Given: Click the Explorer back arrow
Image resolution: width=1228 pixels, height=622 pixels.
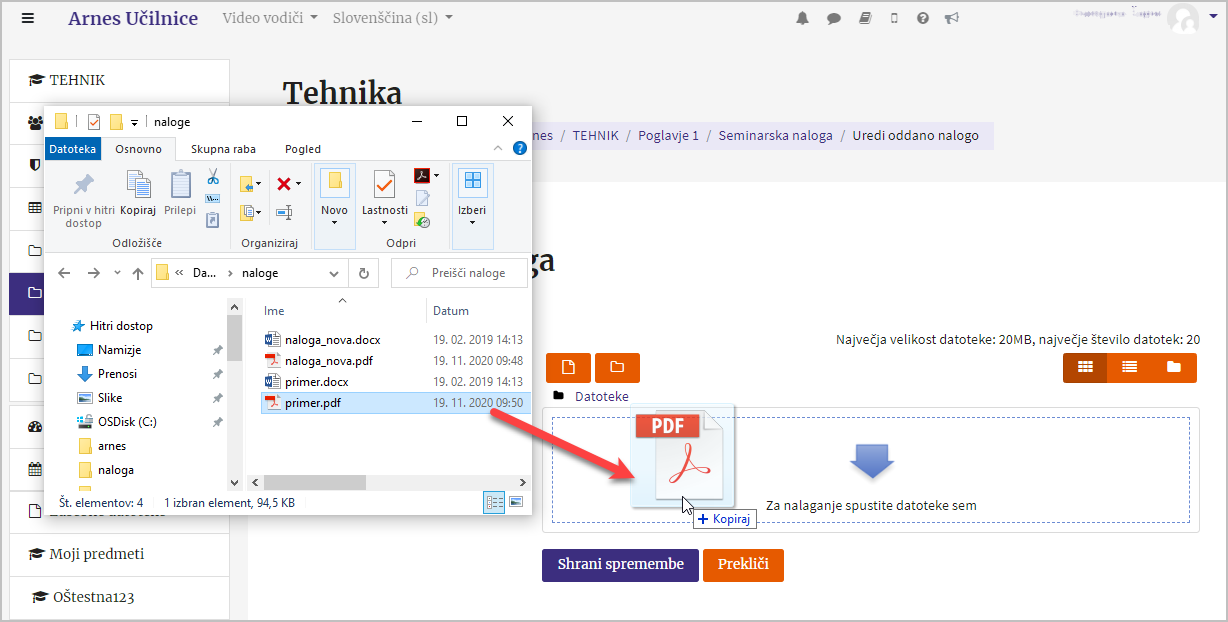Looking at the screenshot, I should coord(64,273).
